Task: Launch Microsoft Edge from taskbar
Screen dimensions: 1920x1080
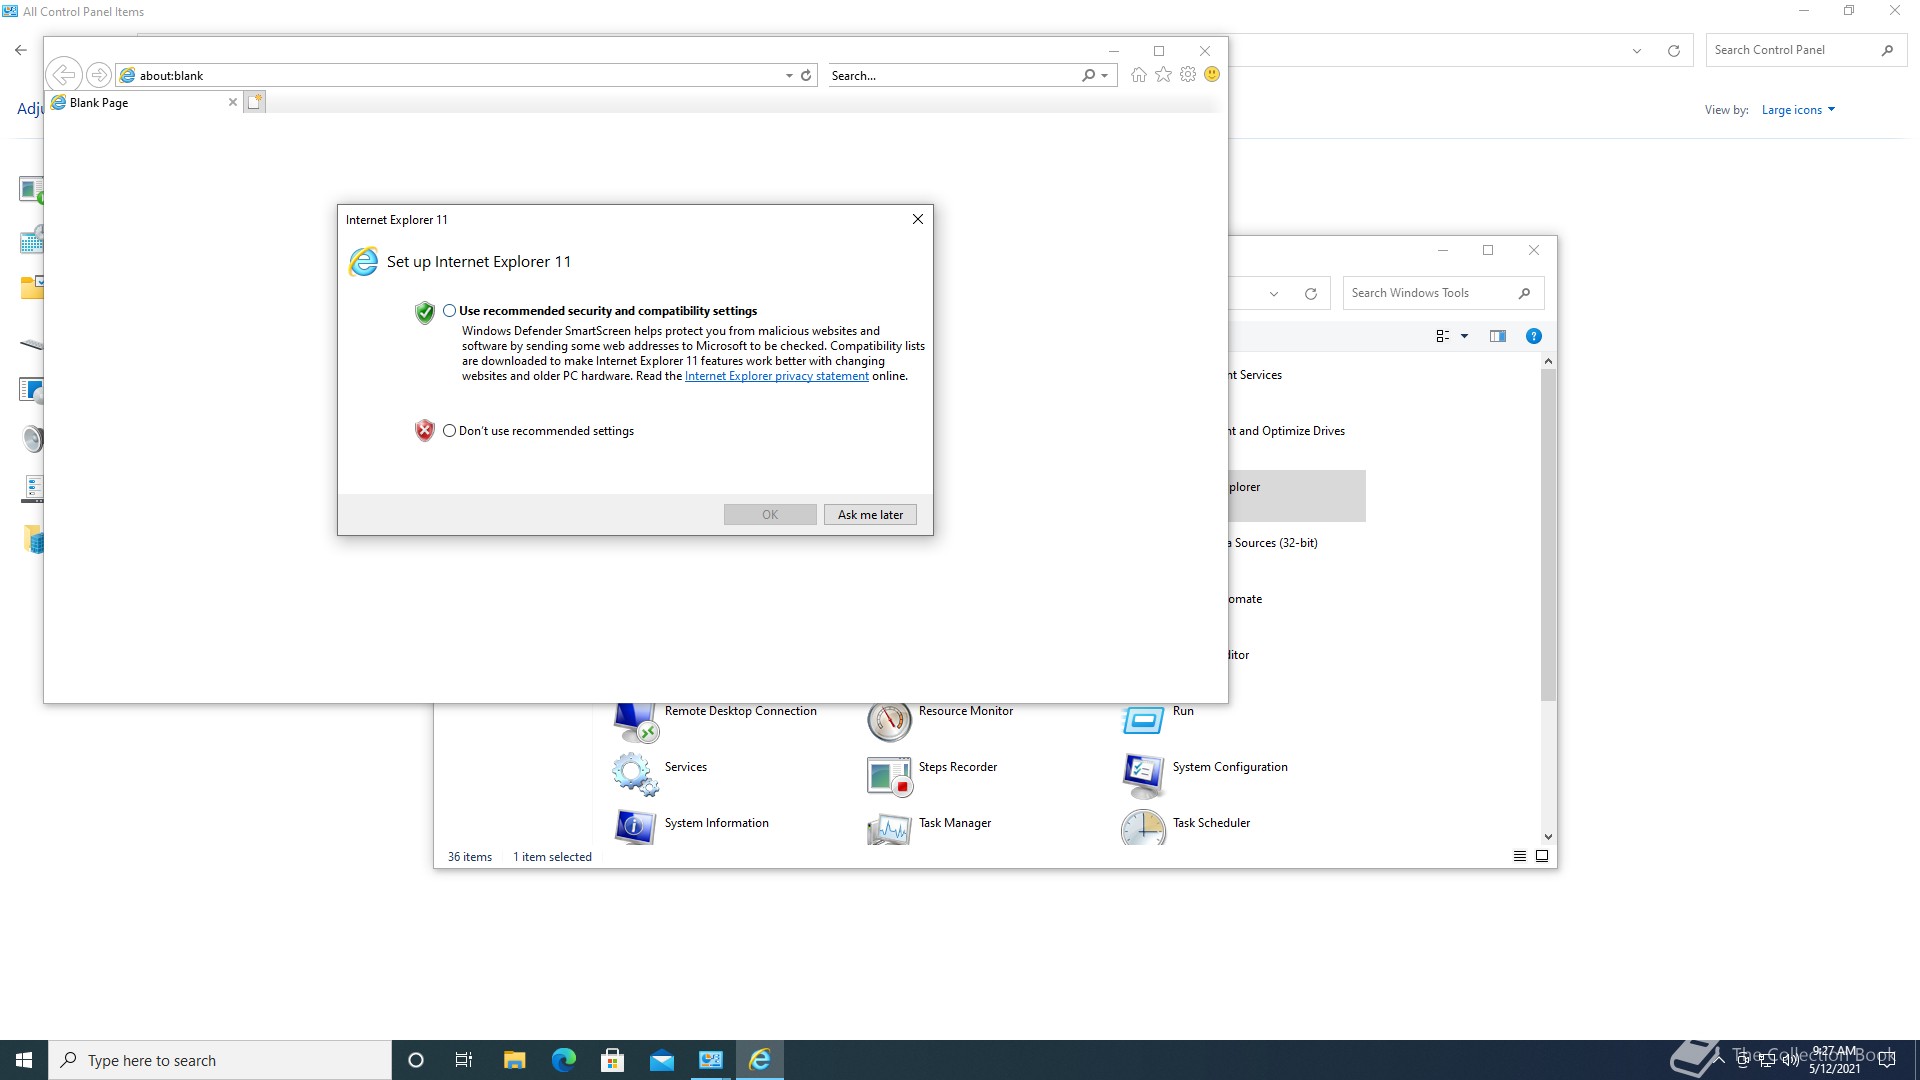Action: (x=563, y=1060)
